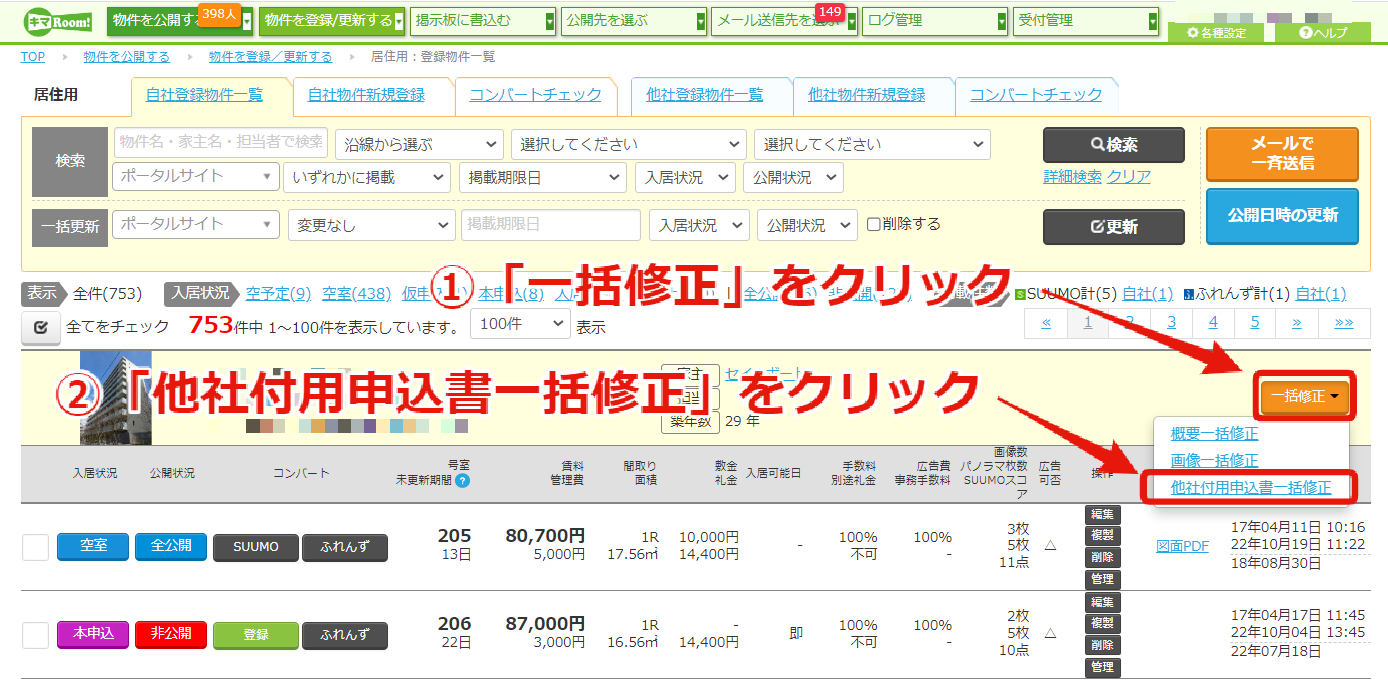This screenshot has width=1388, height=684.
Task: Click メールで一斉送信 orange button
Action: (1282, 153)
